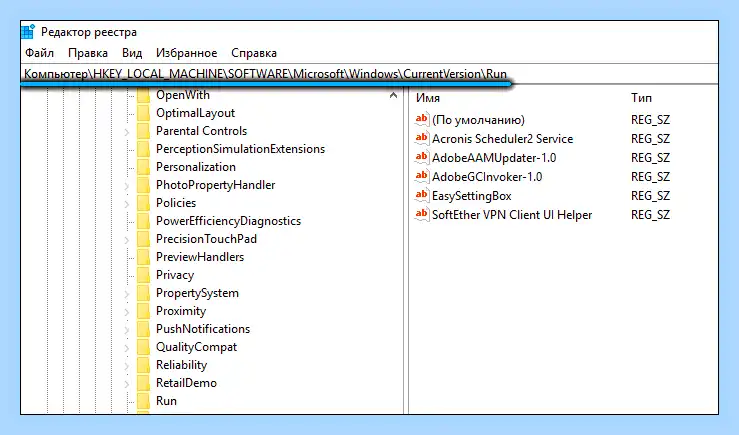Viewport: 739px width, 435px height.
Task: Expand the QualityCompat key
Action: click(127, 348)
